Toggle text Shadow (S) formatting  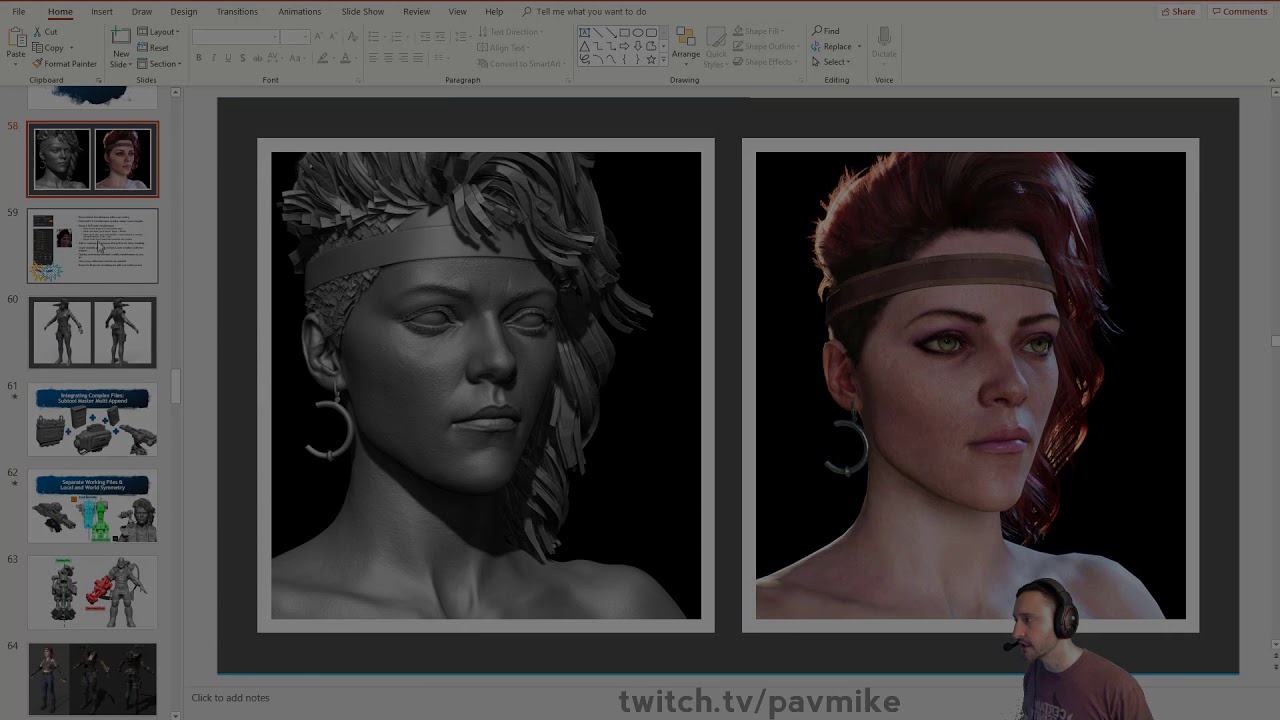(243, 58)
